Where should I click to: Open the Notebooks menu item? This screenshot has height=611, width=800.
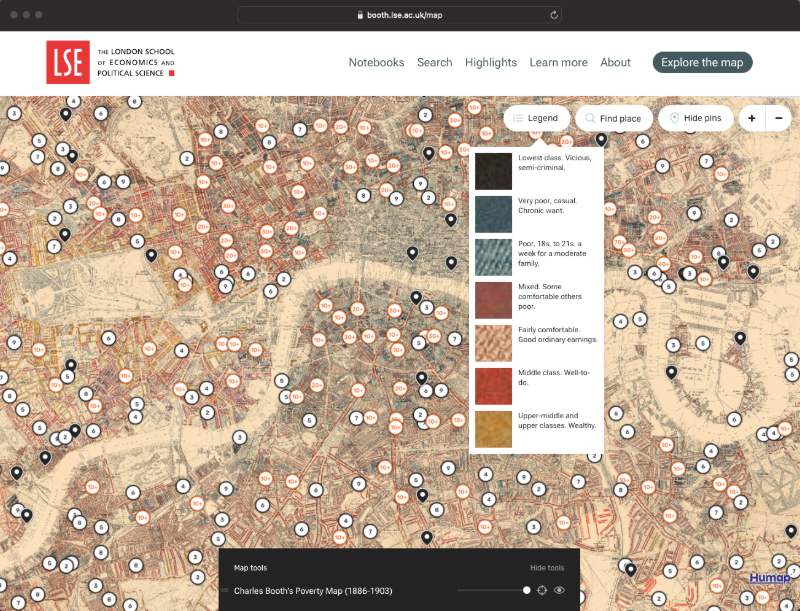click(377, 62)
